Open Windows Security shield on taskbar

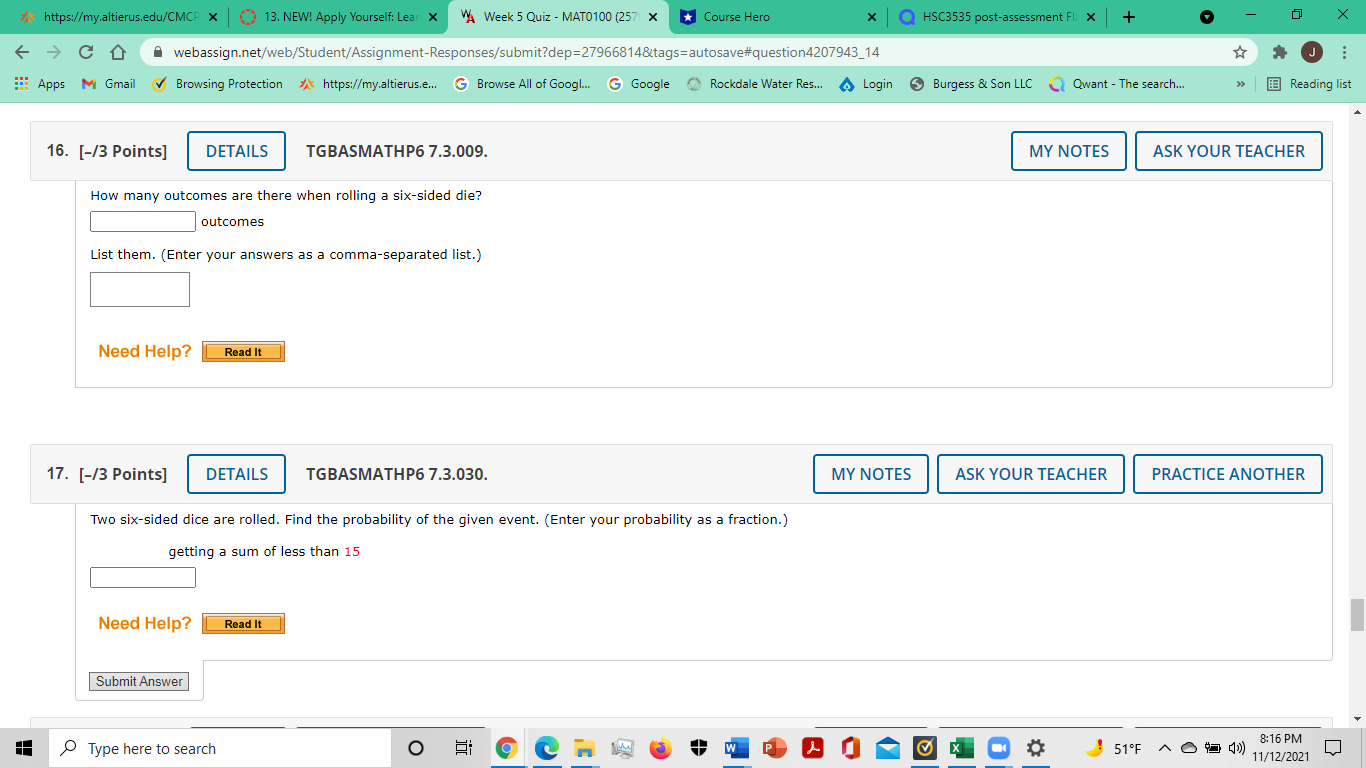tap(699, 748)
